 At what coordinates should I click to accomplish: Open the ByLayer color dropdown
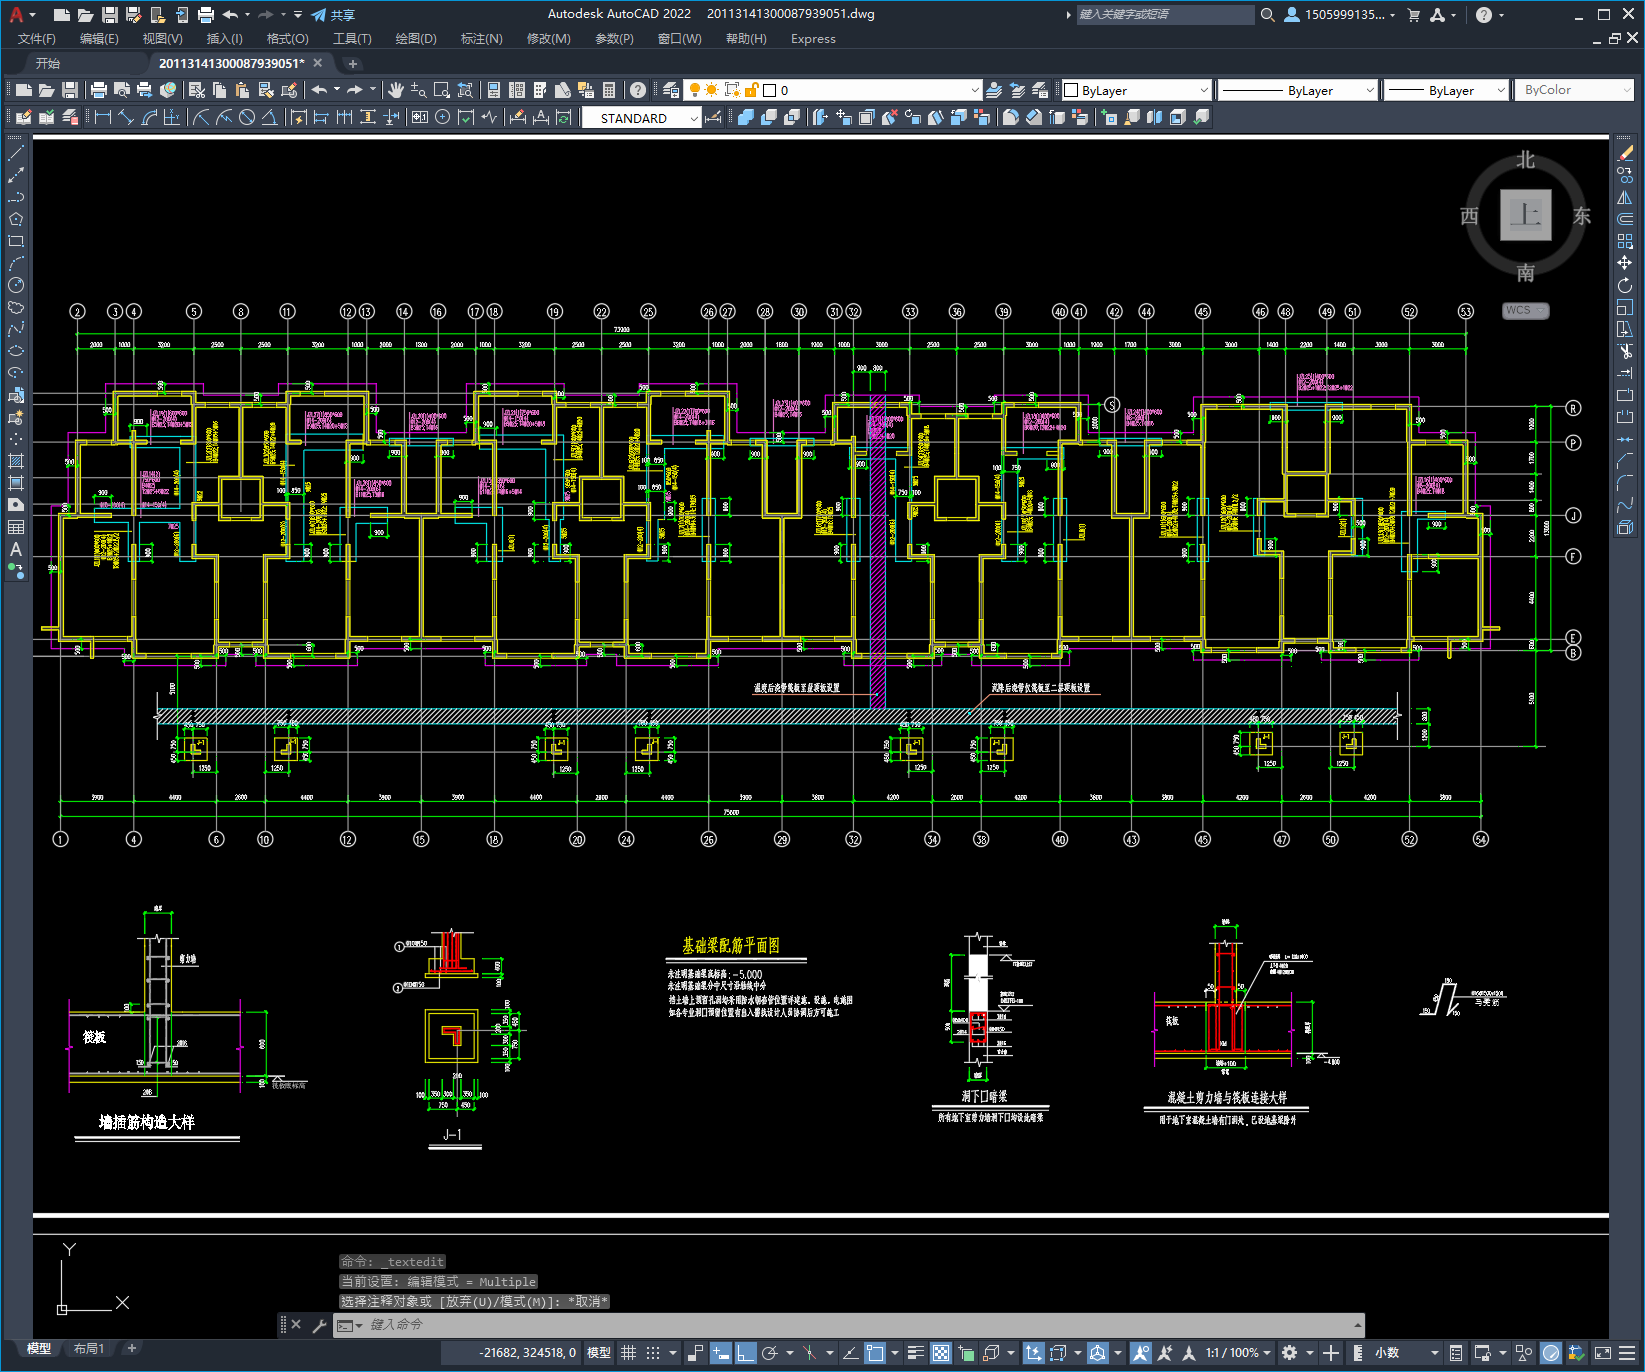coord(1203,90)
